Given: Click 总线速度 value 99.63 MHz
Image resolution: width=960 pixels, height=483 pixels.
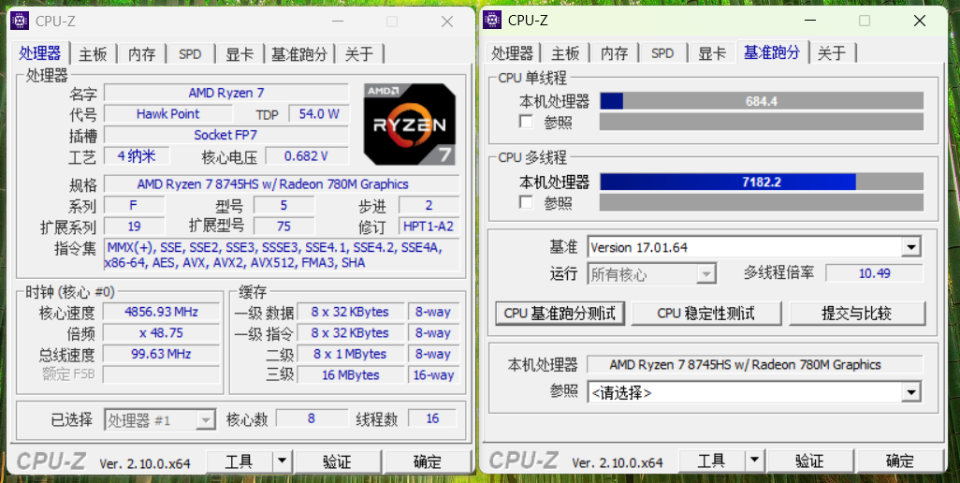Looking at the screenshot, I should point(161,354).
